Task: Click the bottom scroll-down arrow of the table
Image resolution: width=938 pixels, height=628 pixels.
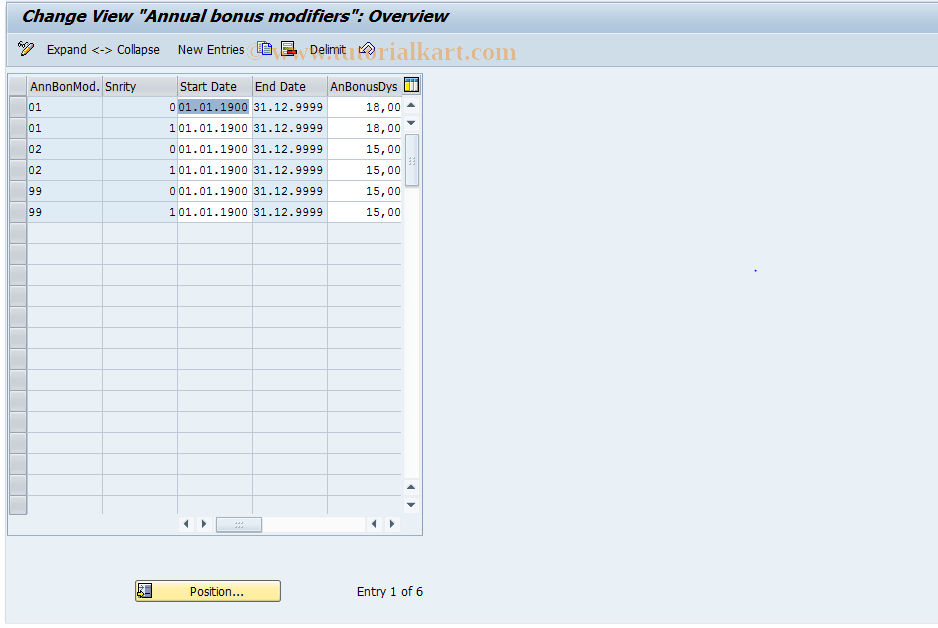Action: click(x=411, y=505)
